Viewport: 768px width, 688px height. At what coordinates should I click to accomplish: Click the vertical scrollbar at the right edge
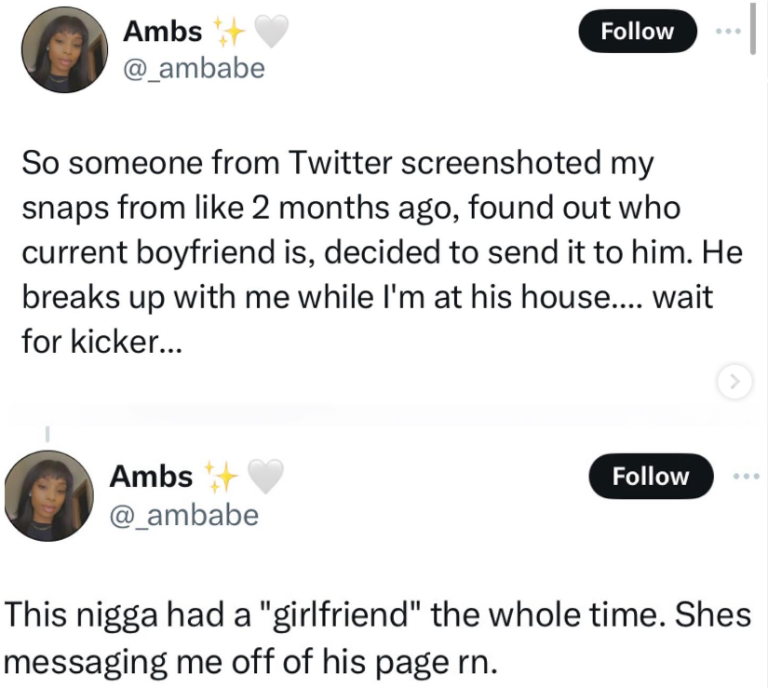point(753,30)
